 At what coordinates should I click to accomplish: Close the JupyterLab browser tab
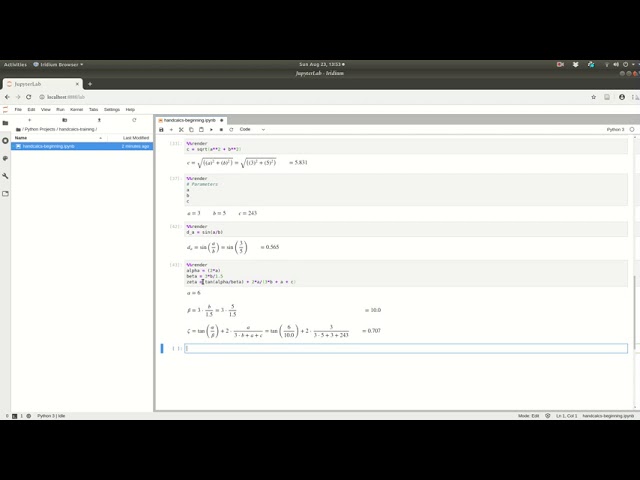point(77,84)
